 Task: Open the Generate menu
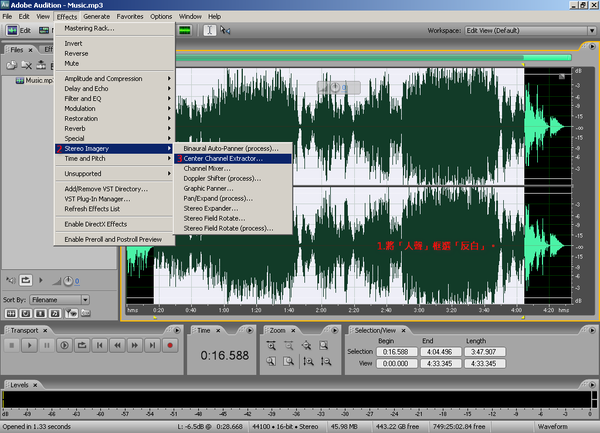pyautogui.click(x=96, y=16)
